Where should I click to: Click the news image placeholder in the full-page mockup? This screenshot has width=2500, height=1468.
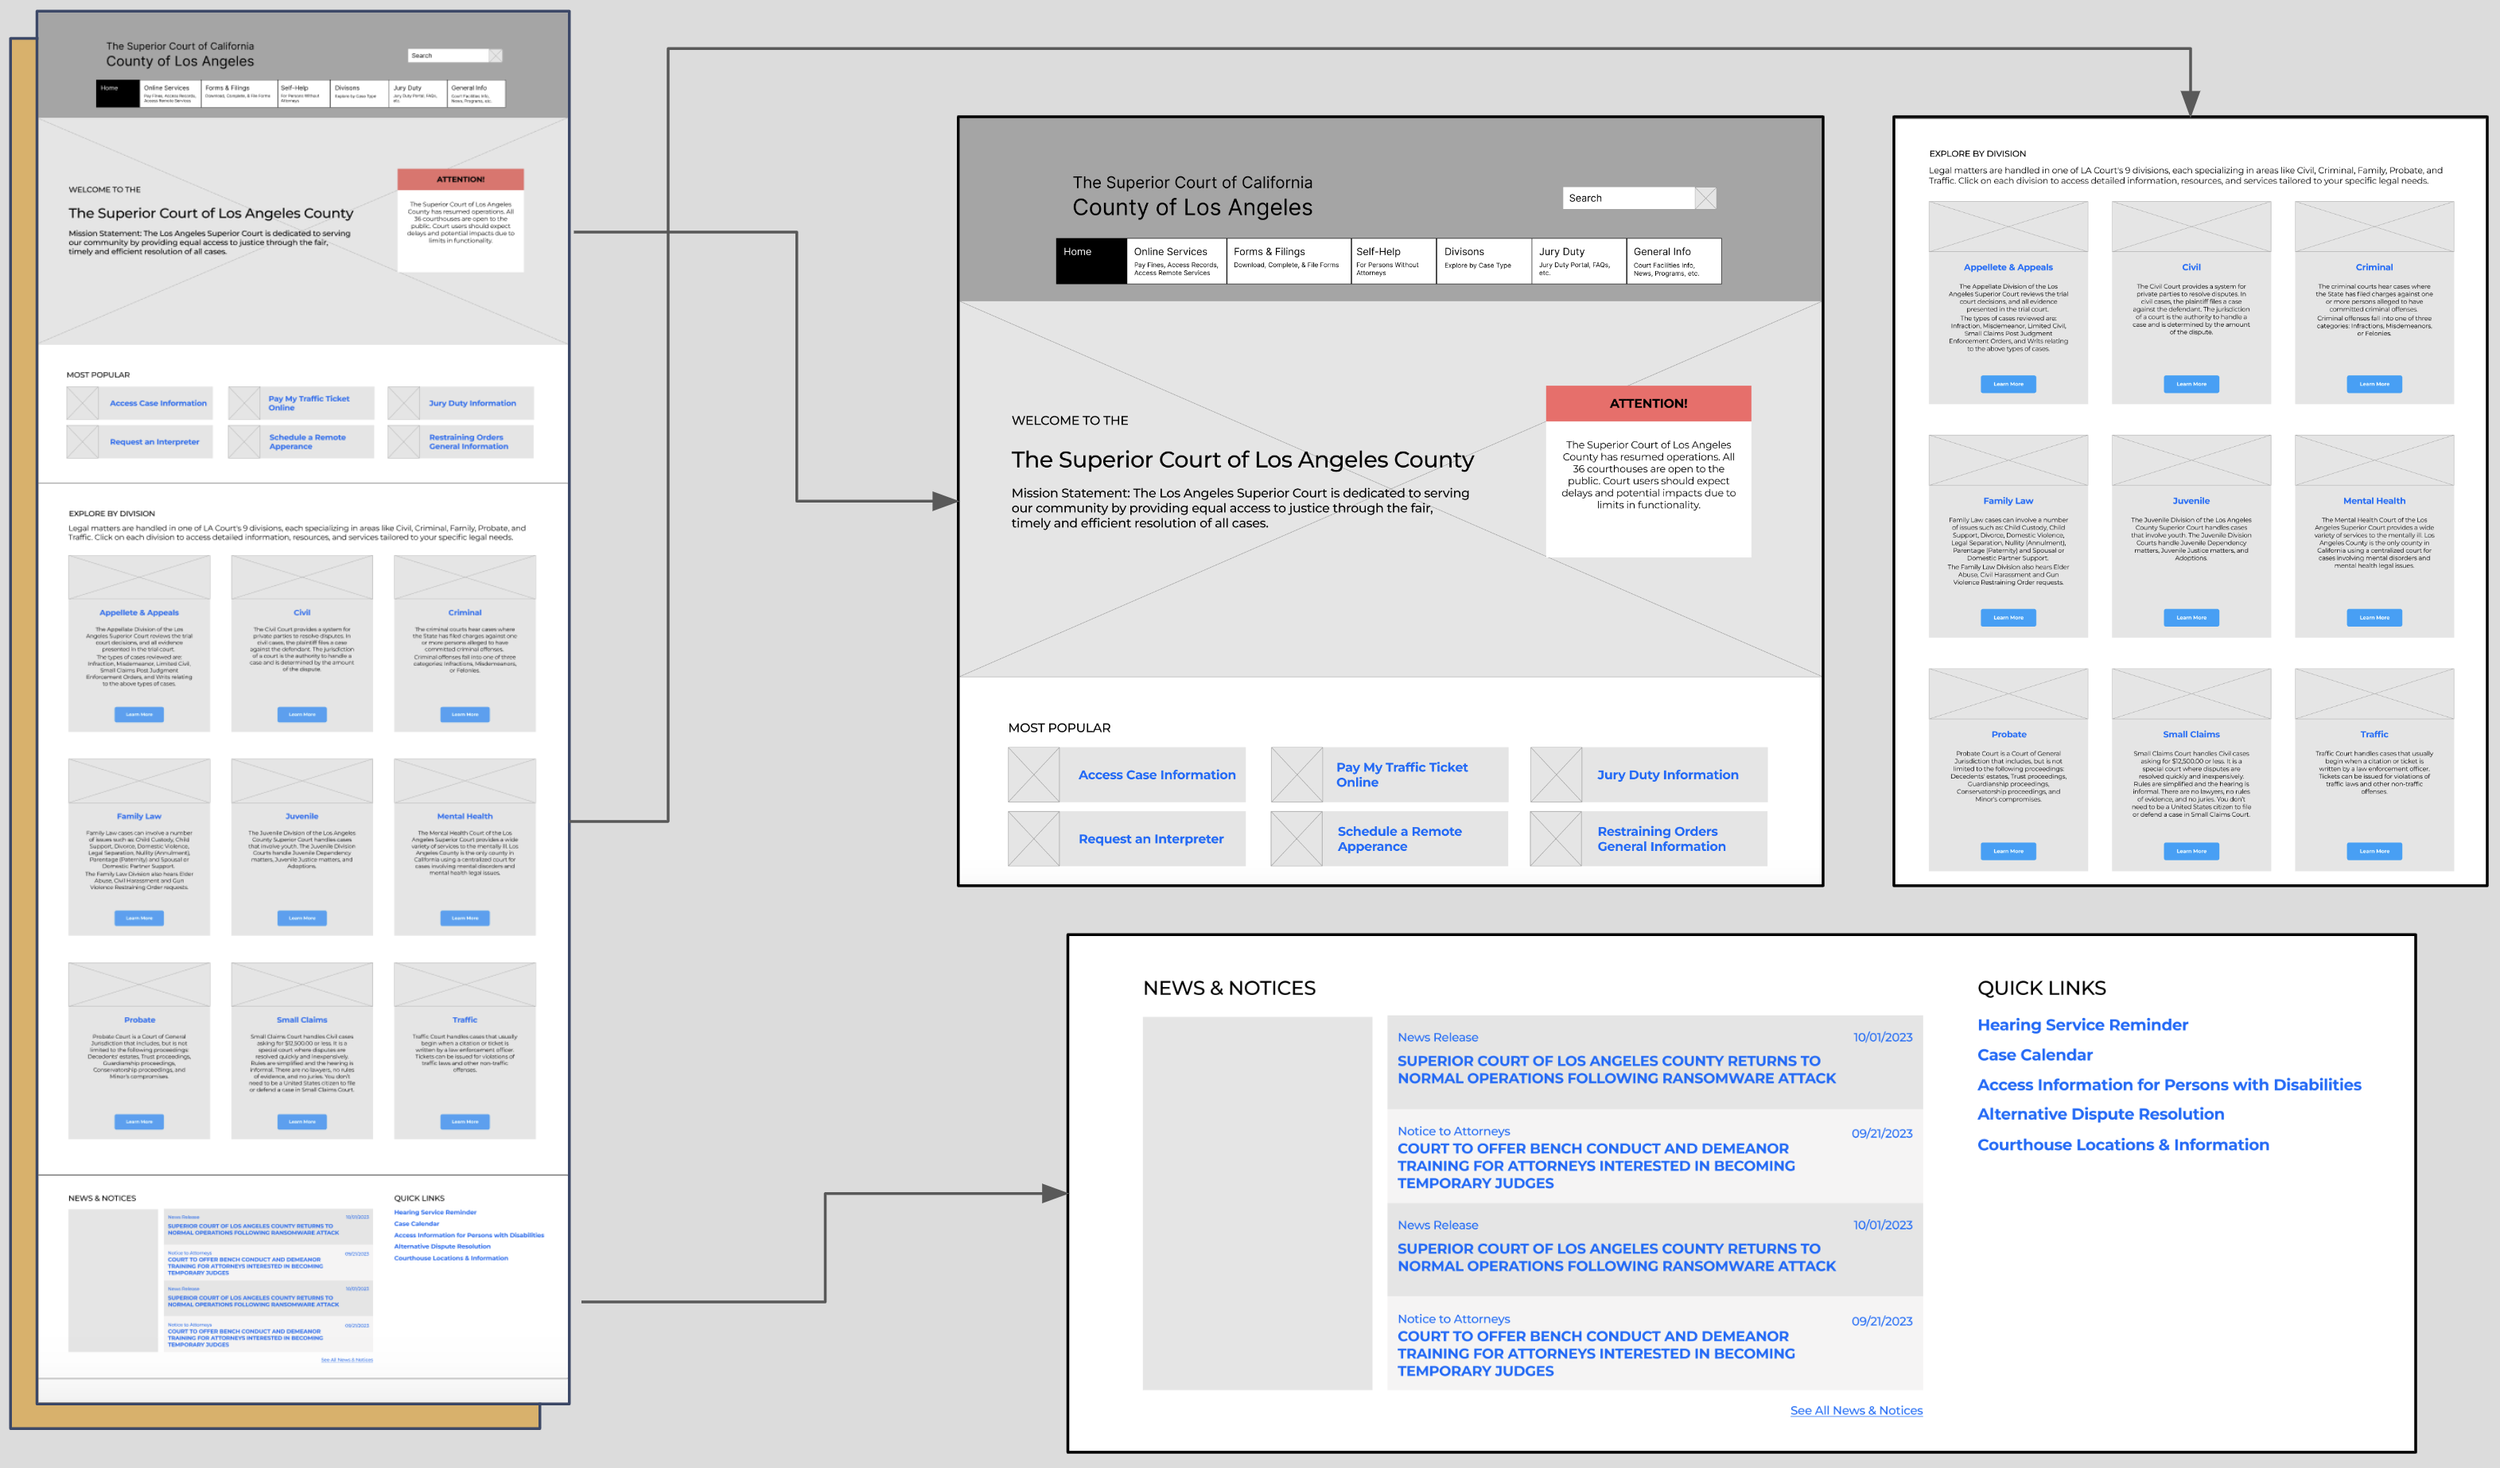[113, 1281]
